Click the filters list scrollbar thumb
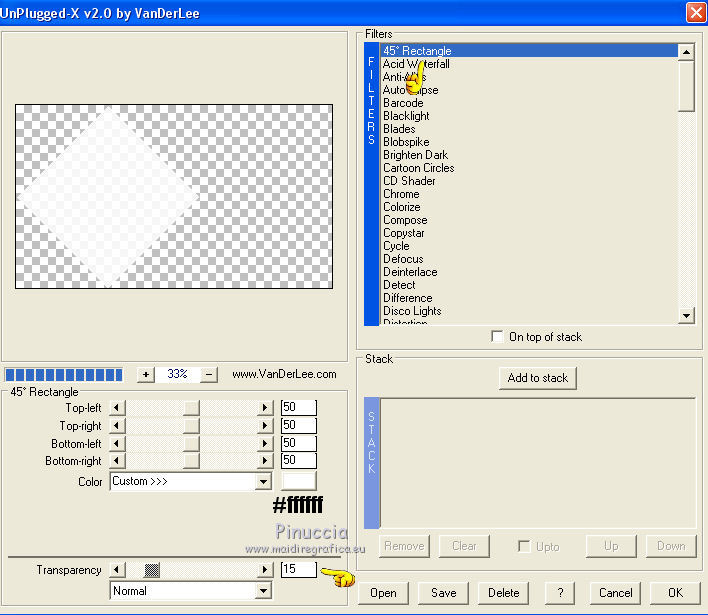The image size is (708, 615). pos(686,86)
